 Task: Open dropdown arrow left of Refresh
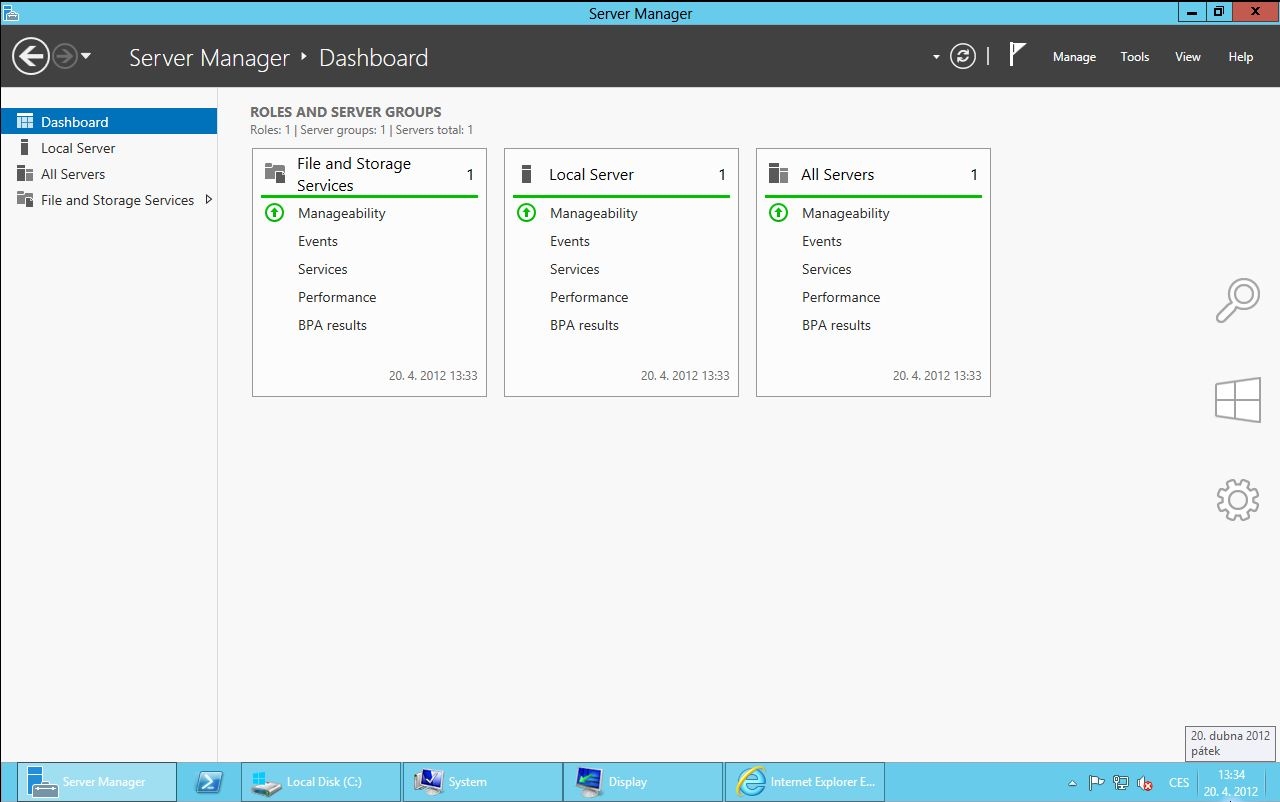[x=936, y=57]
